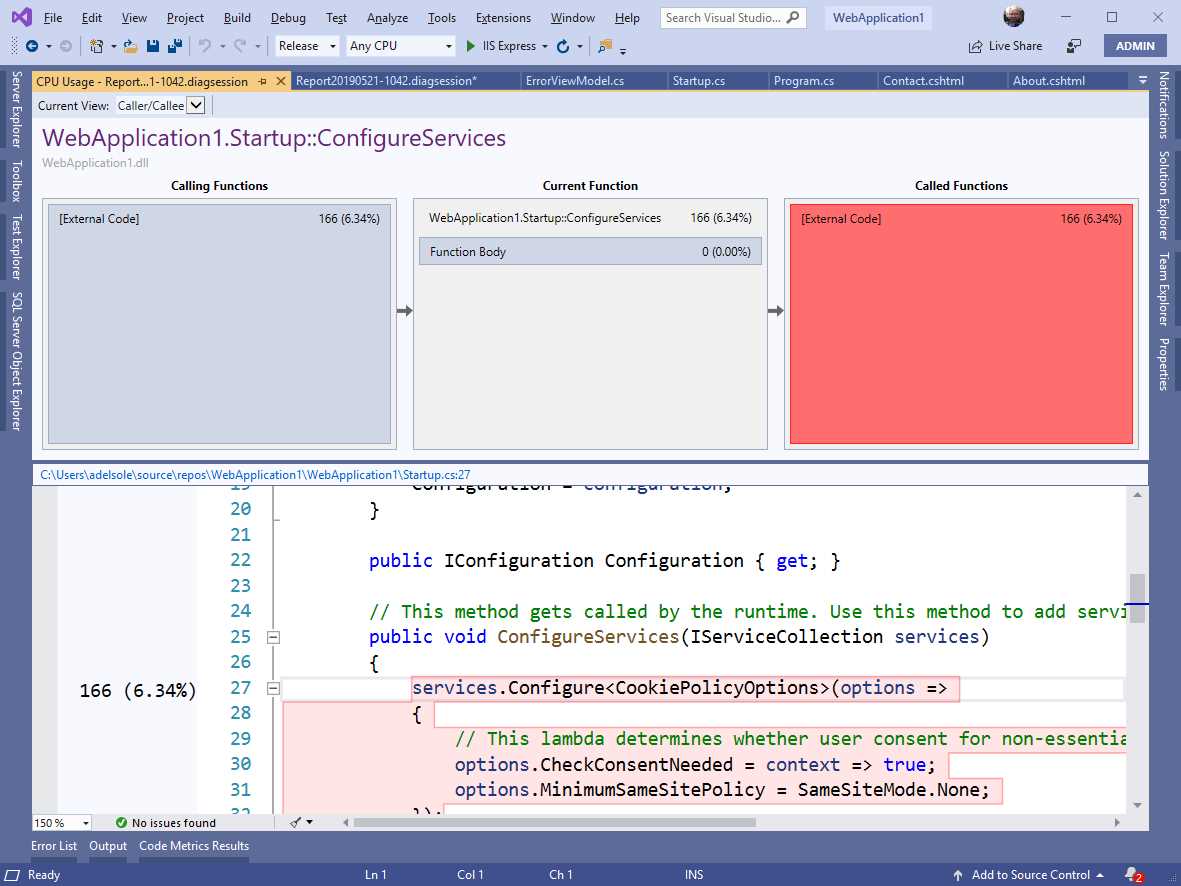Open the Any CPU platform dropdown
Viewport: 1181px width, 886px height.
click(x=448, y=45)
